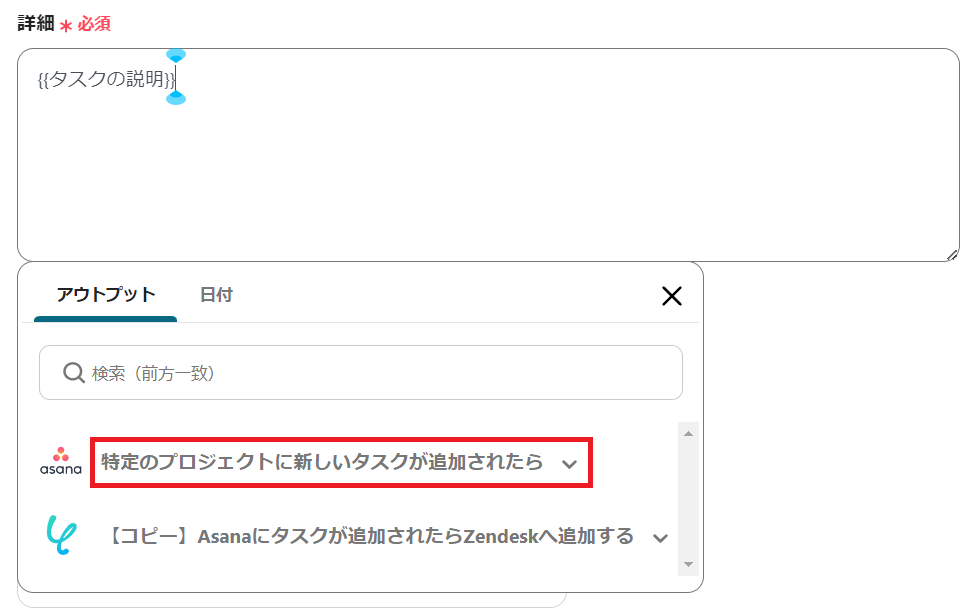Click the textarea resize grip corner
976x610 pixels.
tap(952, 255)
